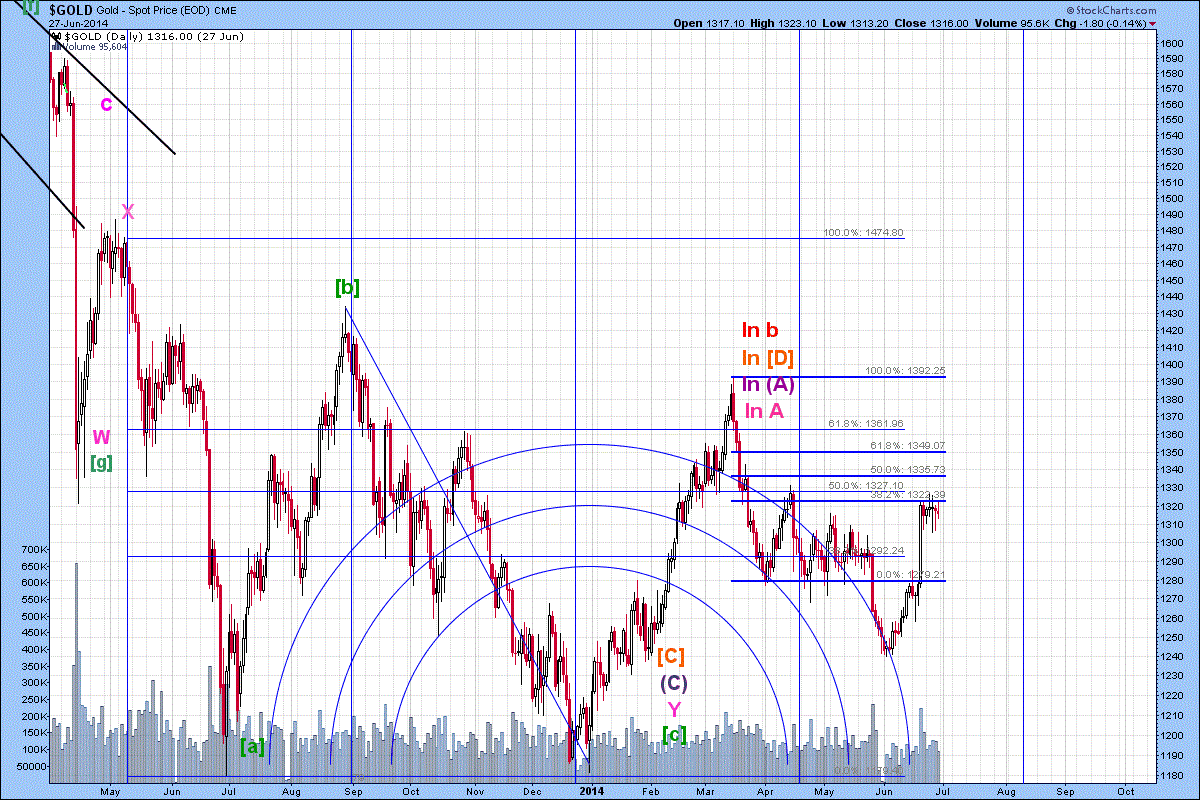
Task: Click the '50.0%: 1327.10' Fibonacci label
Action: coord(866,485)
